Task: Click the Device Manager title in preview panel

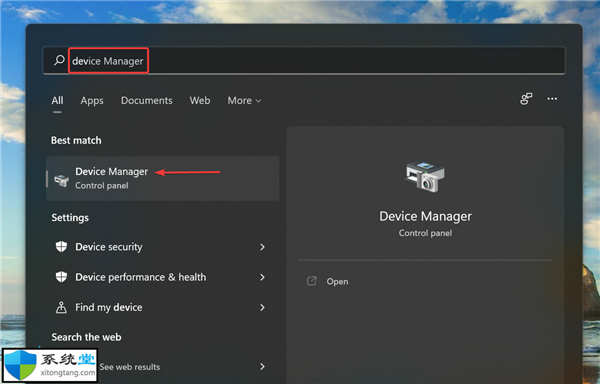Action: (425, 216)
